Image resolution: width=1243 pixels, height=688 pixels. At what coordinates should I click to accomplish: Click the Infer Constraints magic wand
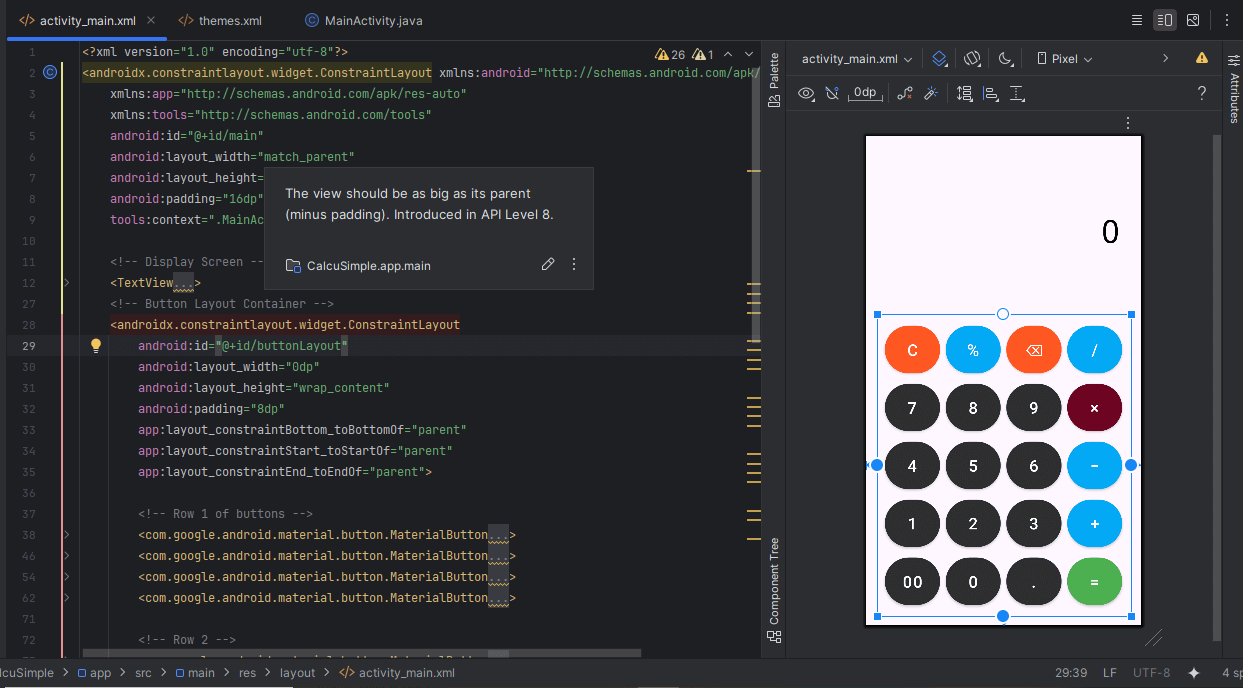(932, 92)
